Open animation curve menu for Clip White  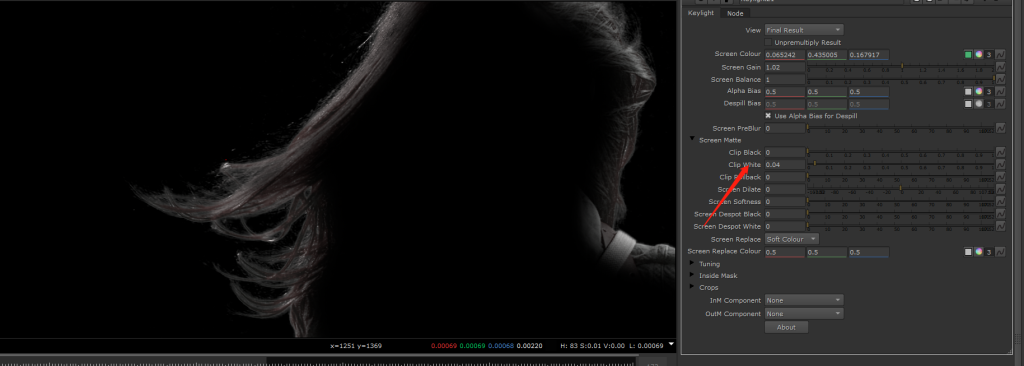coord(1000,164)
